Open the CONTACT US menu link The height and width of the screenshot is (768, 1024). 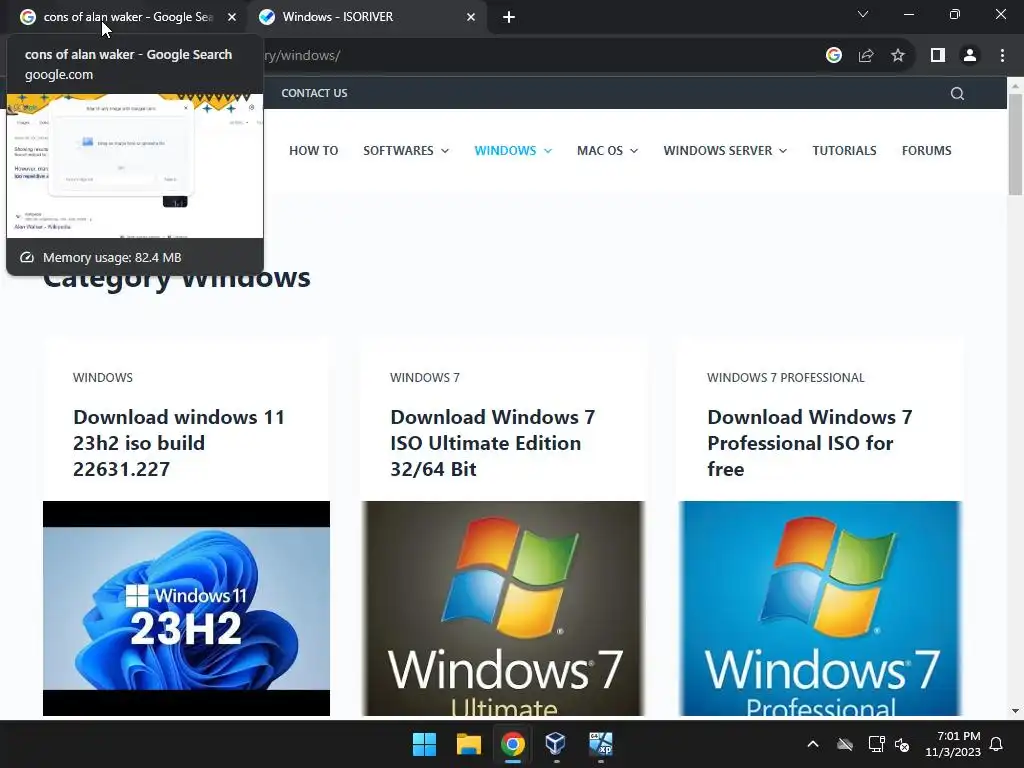pos(314,93)
